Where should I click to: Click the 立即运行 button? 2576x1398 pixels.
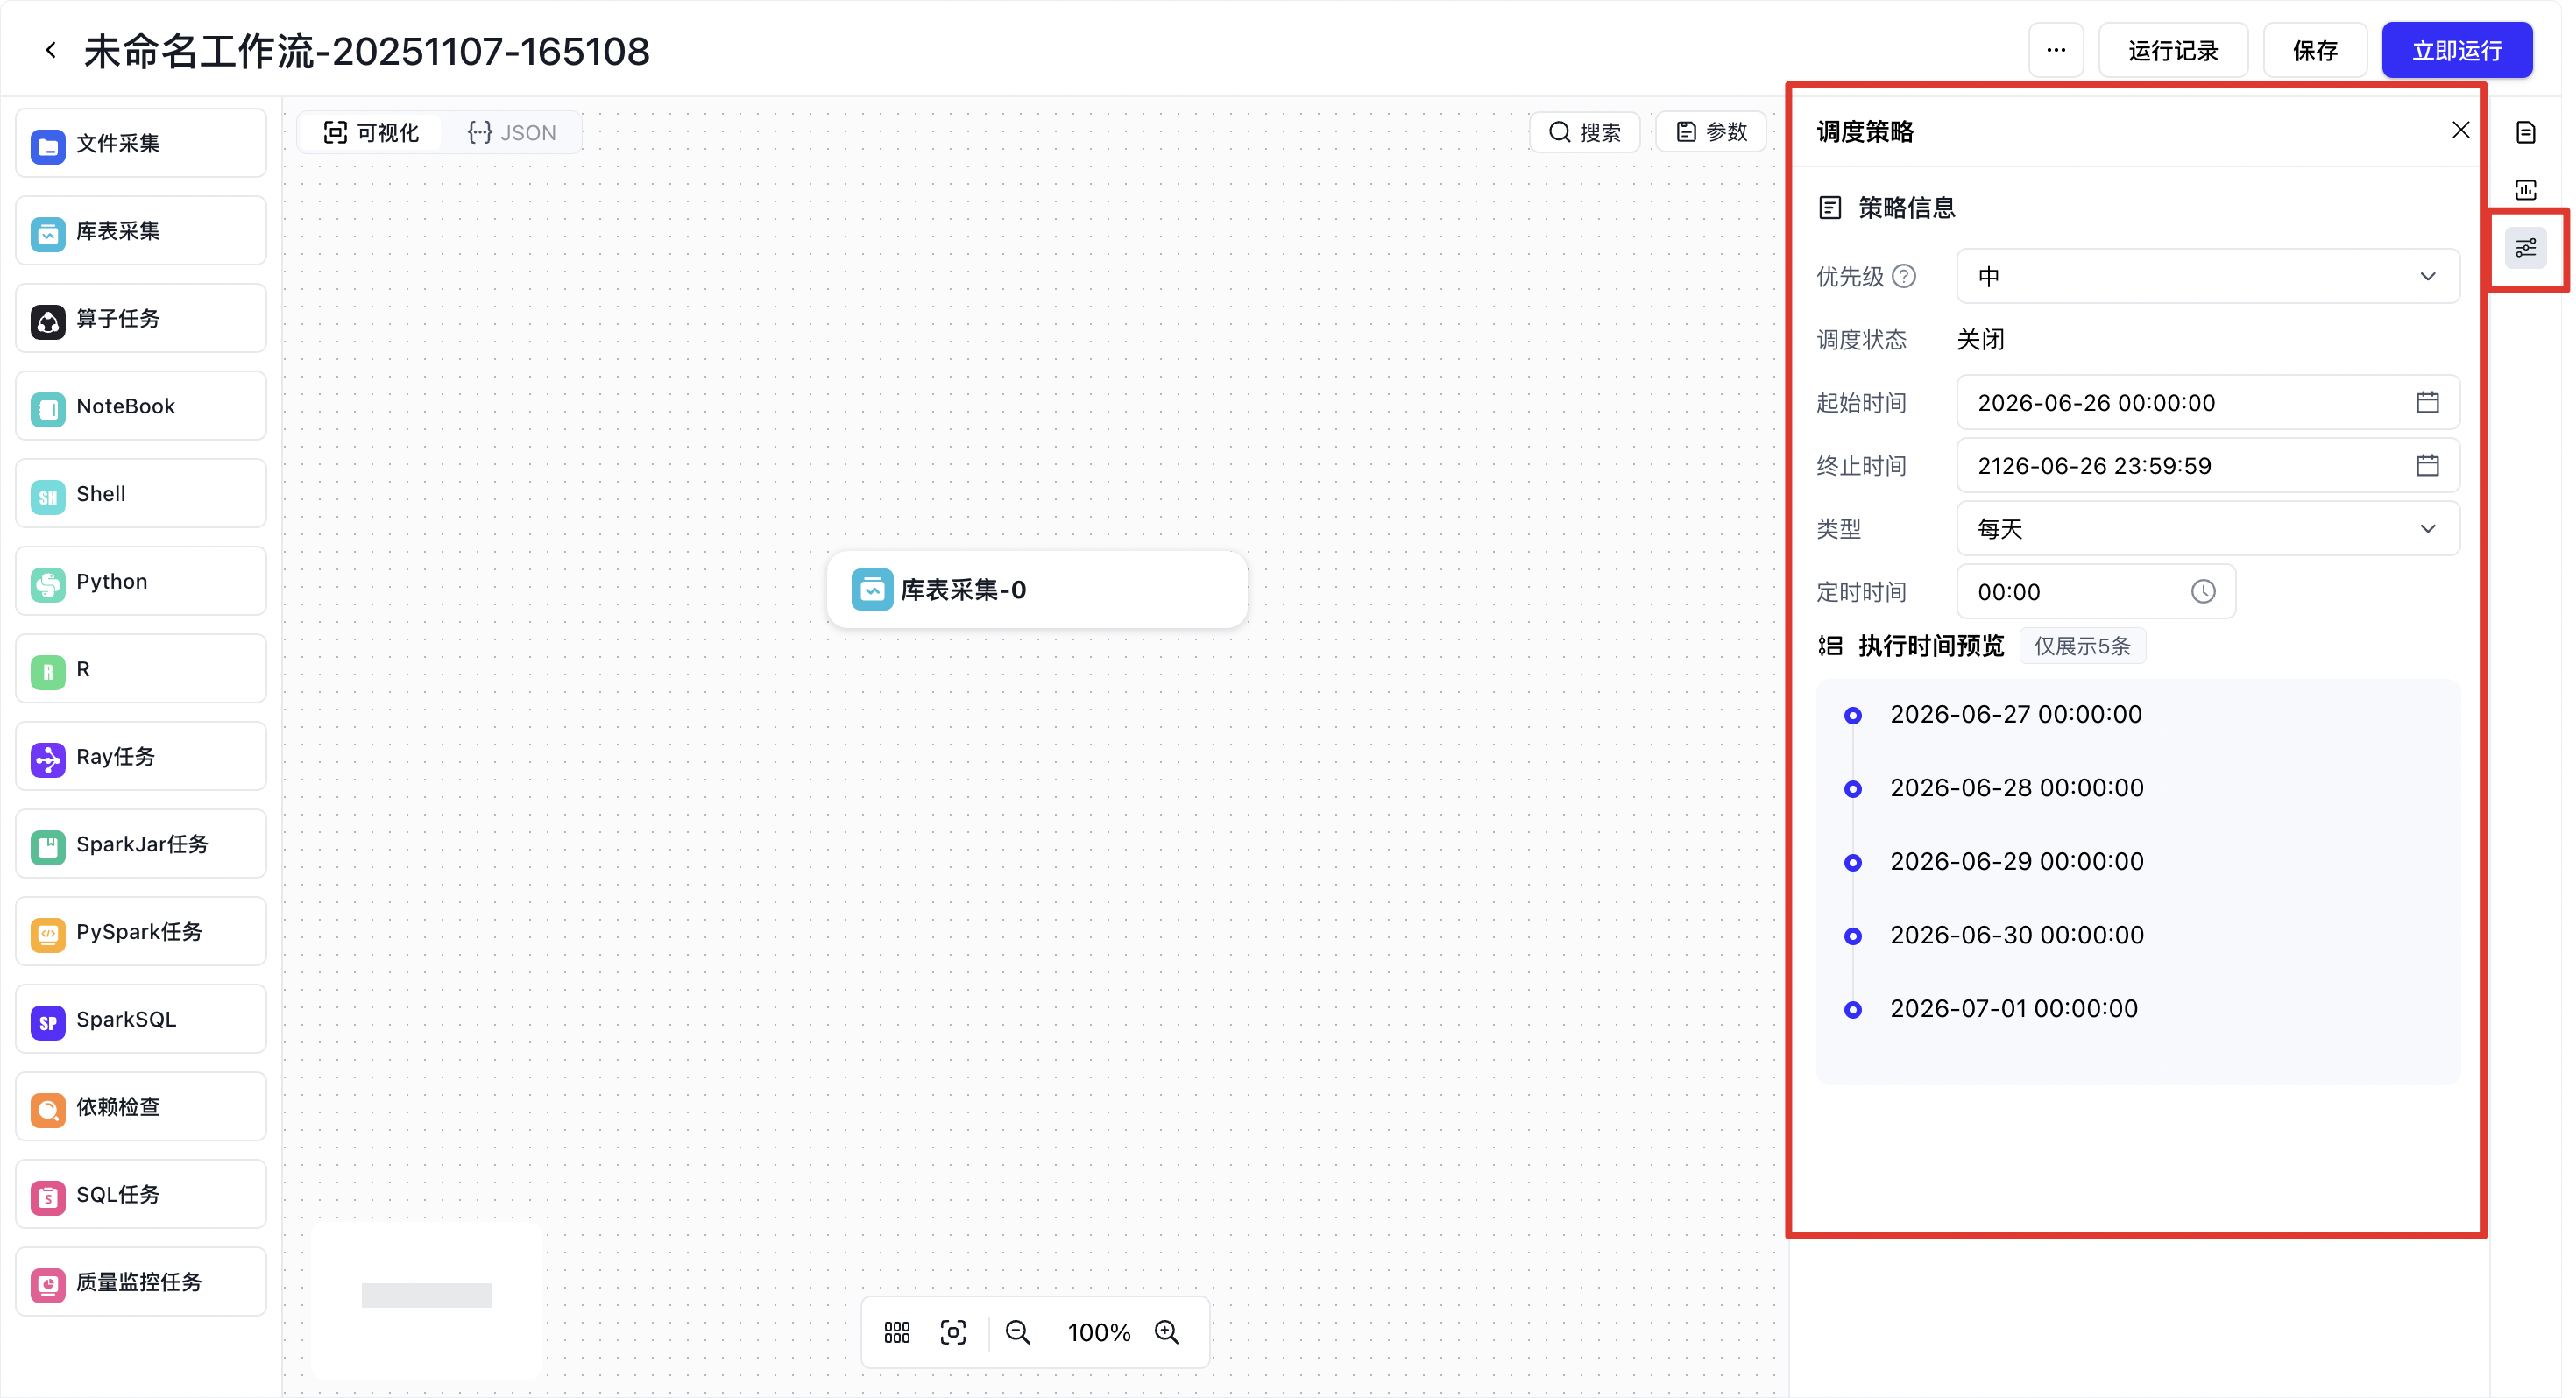(2457, 50)
